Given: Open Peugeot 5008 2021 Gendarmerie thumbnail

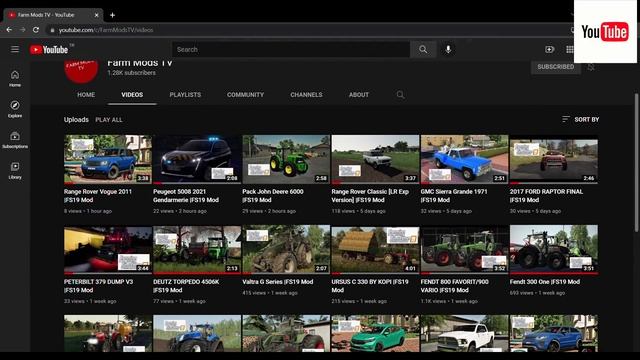Looking at the screenshot, I should [197, 159].
